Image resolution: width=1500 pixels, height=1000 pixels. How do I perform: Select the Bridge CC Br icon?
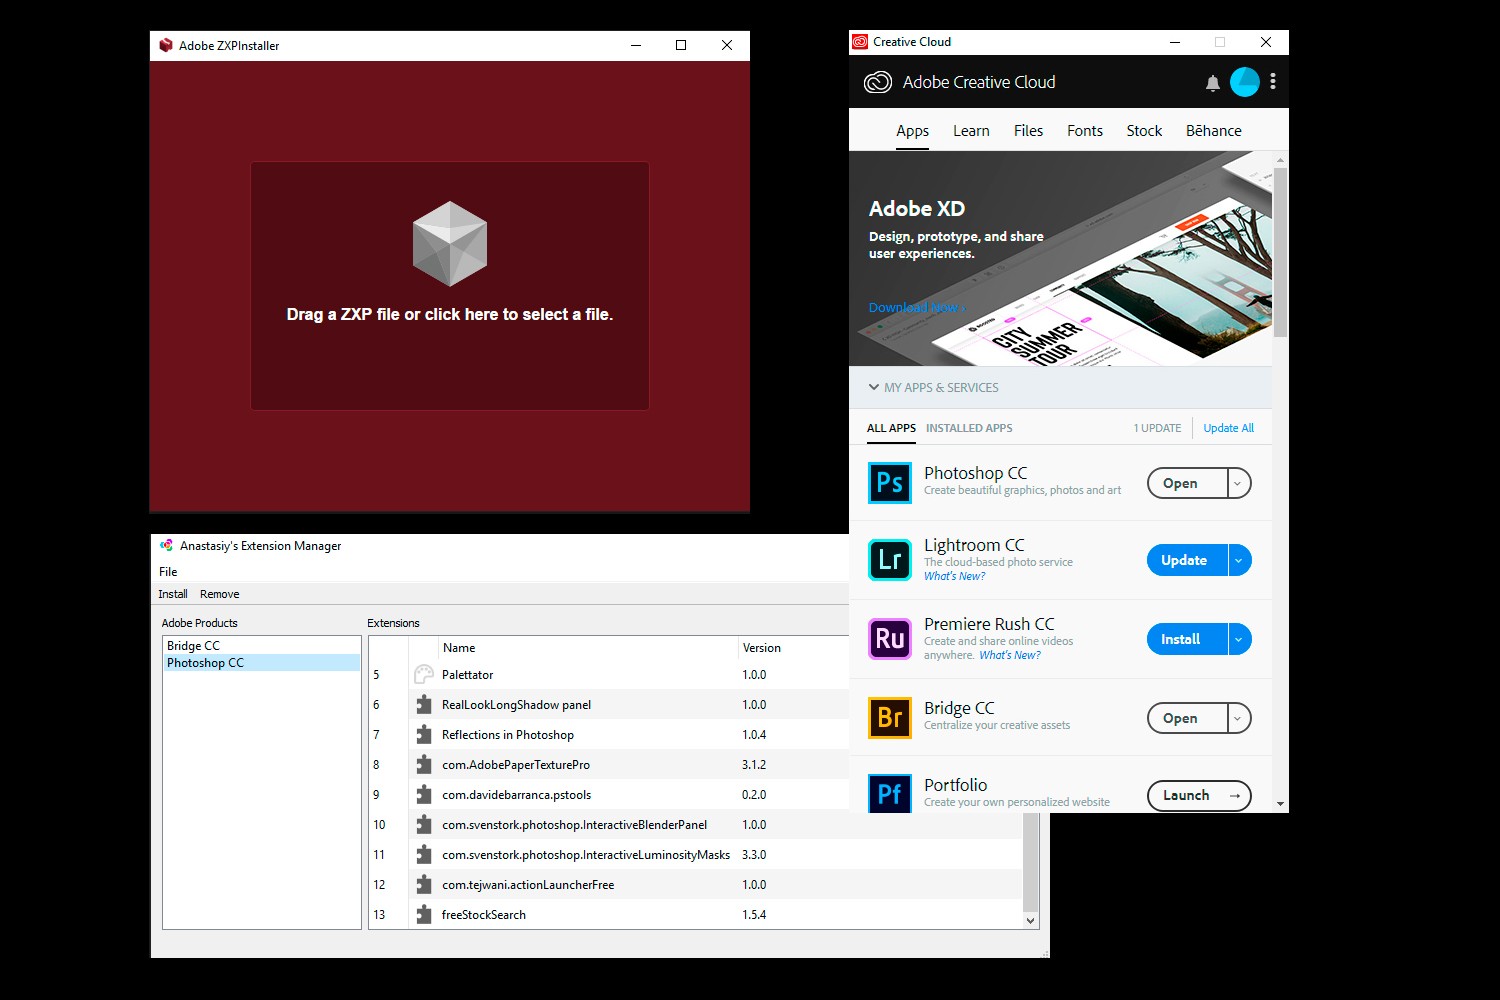point(889,717)
